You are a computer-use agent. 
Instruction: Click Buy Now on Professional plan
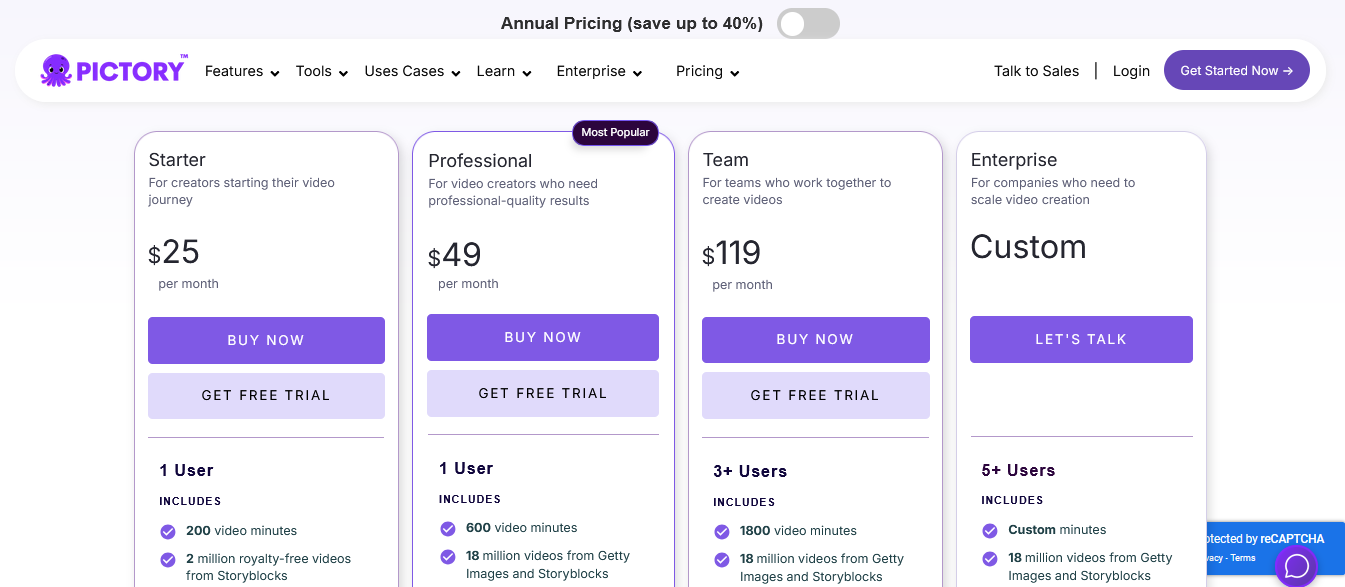[x=543, y=337]
